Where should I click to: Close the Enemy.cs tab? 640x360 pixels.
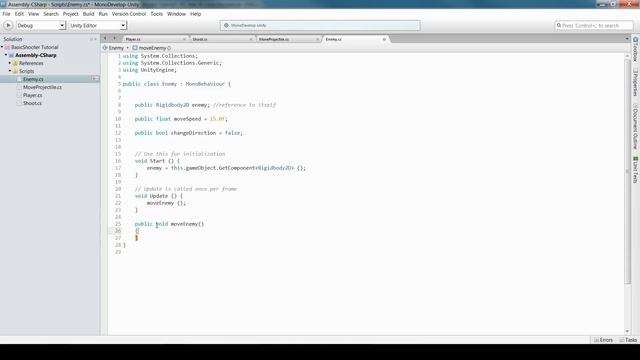pyautogui.click(x=384, y=39)
